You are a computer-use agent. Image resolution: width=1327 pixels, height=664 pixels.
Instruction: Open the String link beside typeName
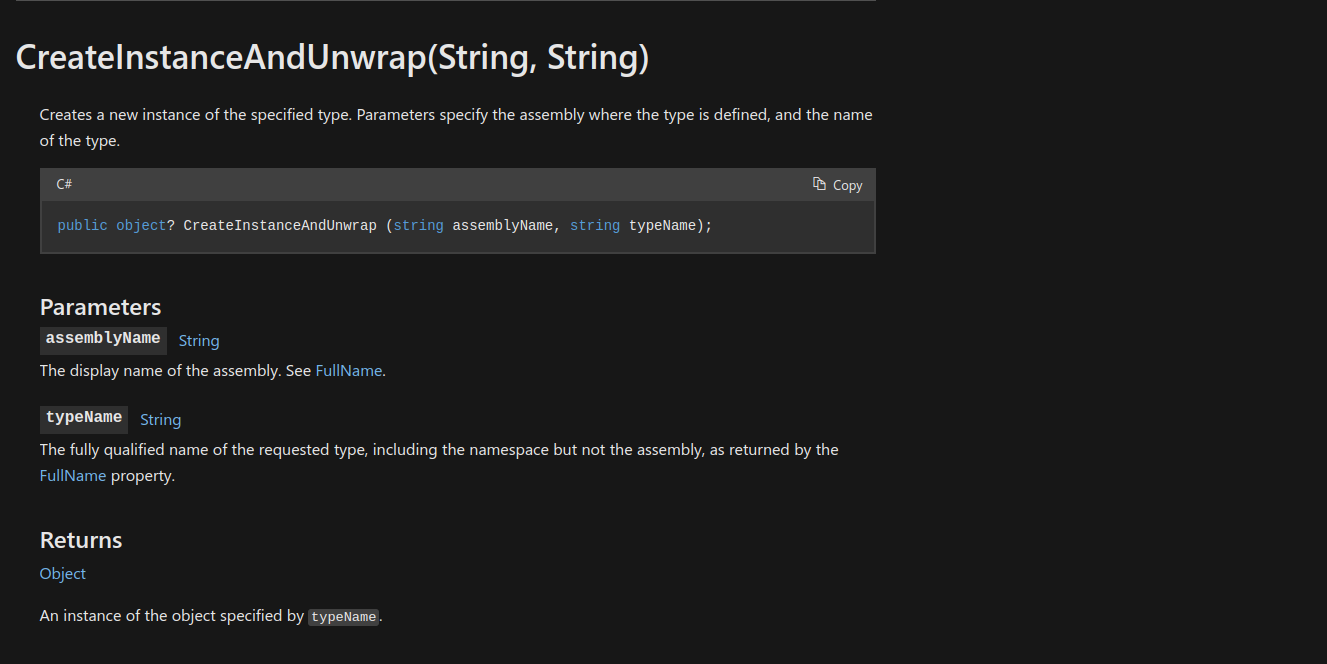pos(160,420)
